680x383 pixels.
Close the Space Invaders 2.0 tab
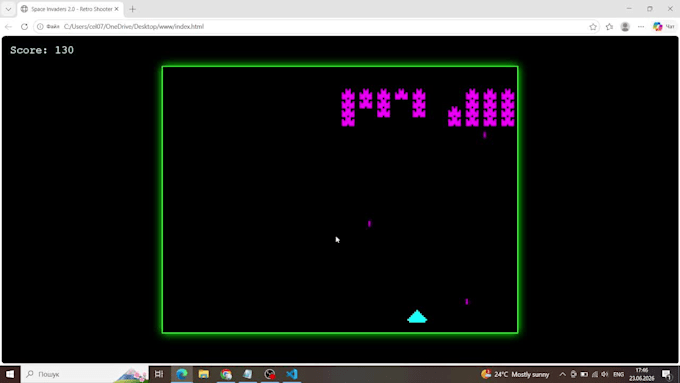click(116, 9)
